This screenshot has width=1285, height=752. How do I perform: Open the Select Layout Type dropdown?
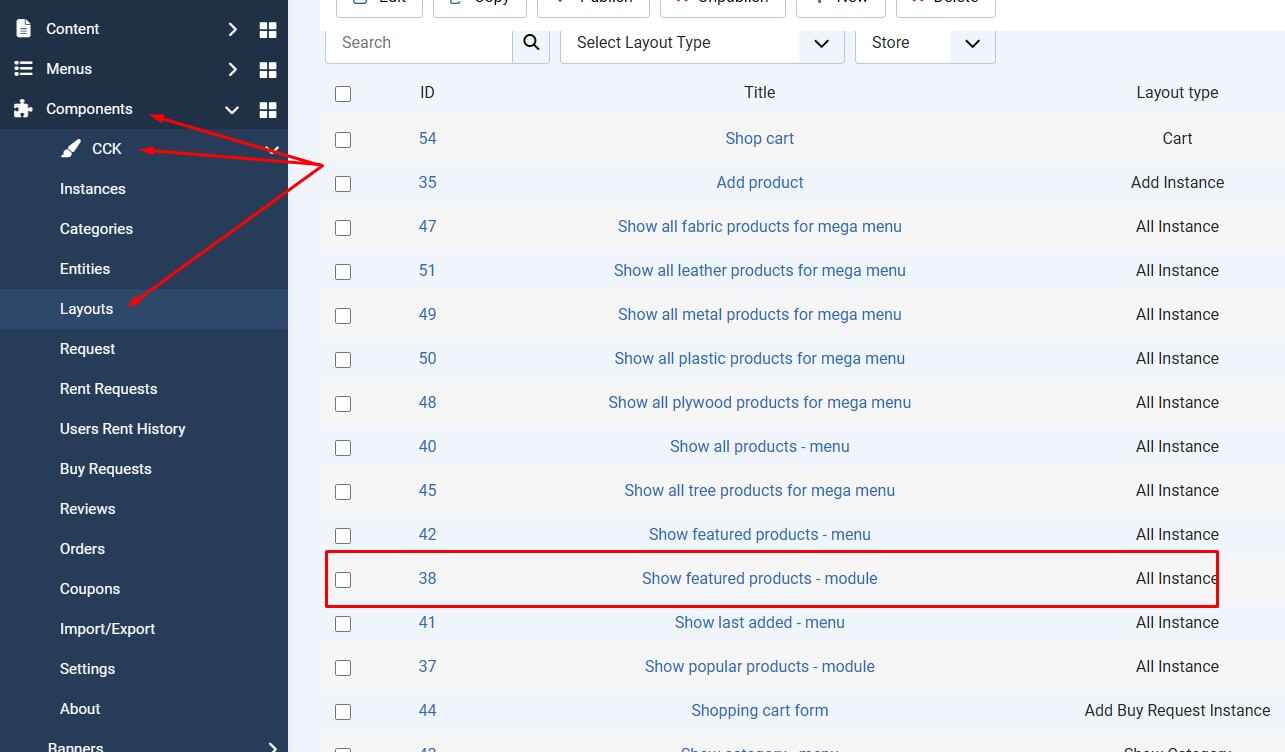pos(702,43)
